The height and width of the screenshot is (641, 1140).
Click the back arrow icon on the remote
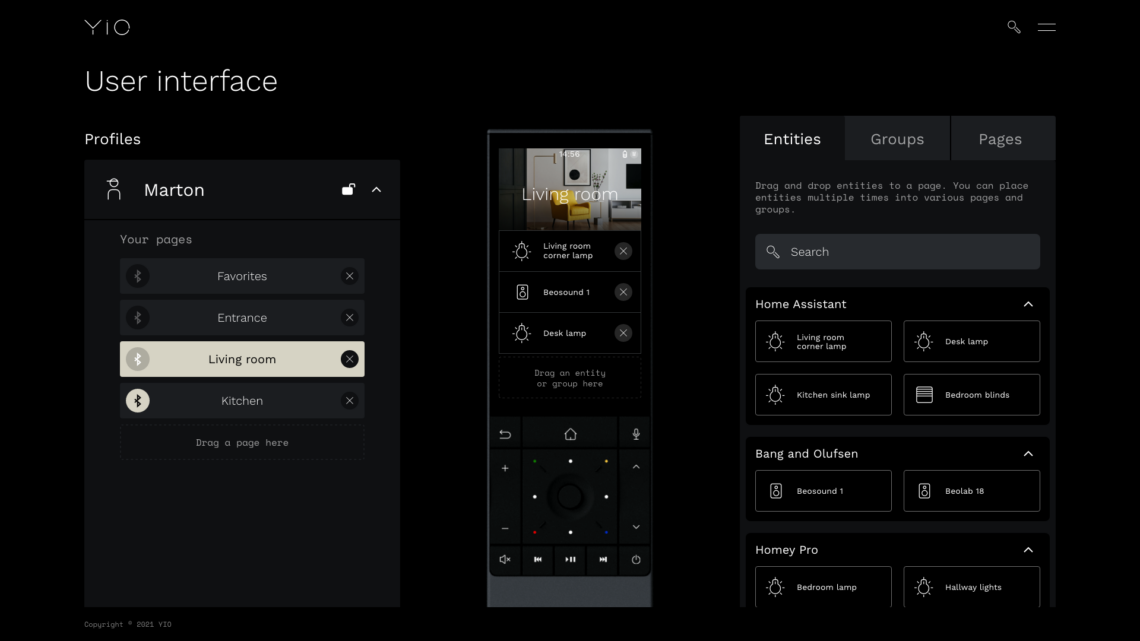click(505, 433)
